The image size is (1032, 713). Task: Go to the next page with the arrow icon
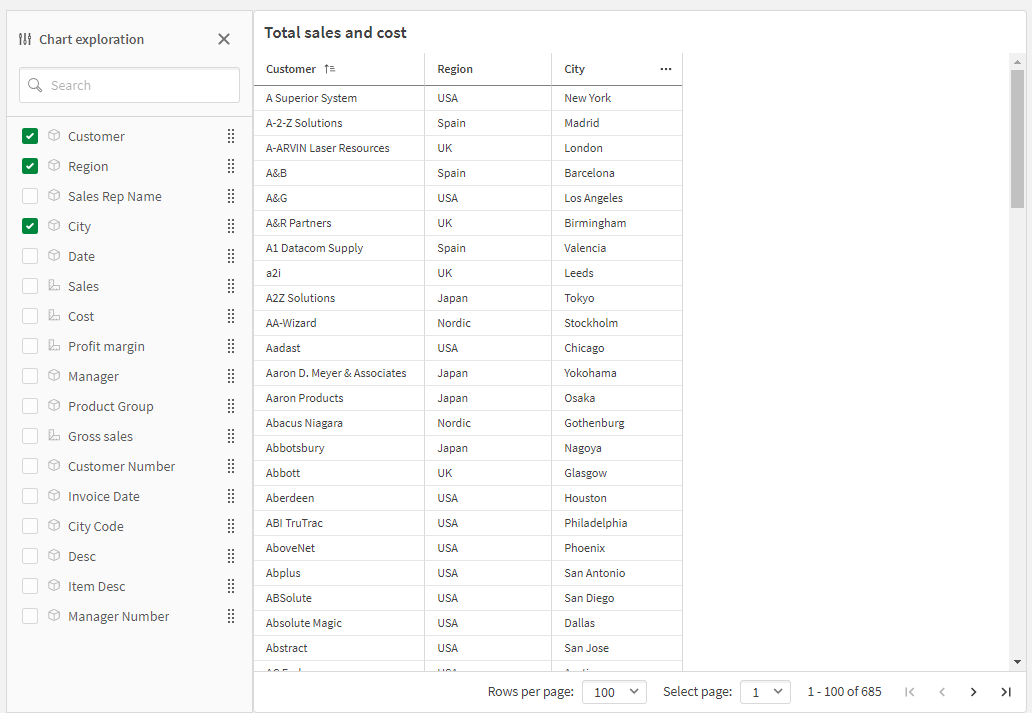973,691
